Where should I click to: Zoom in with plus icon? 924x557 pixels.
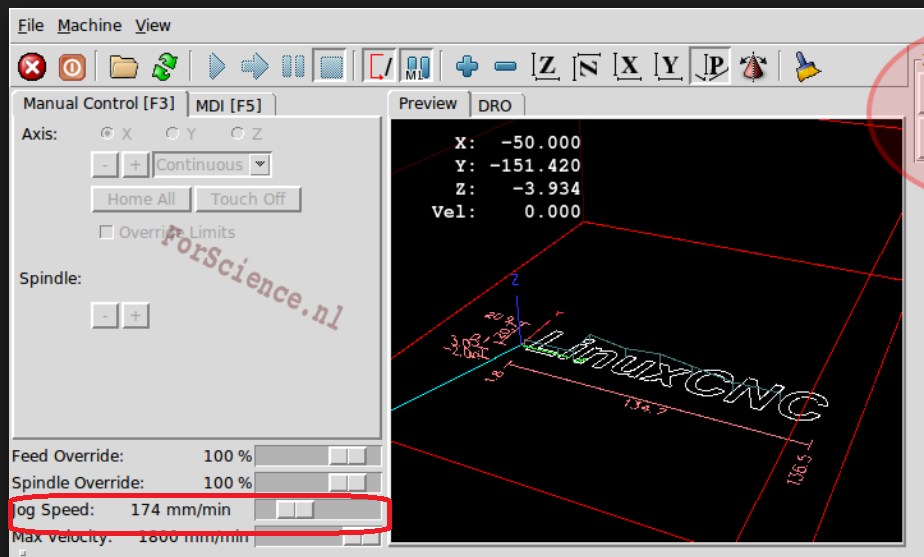tap(467, 66)
